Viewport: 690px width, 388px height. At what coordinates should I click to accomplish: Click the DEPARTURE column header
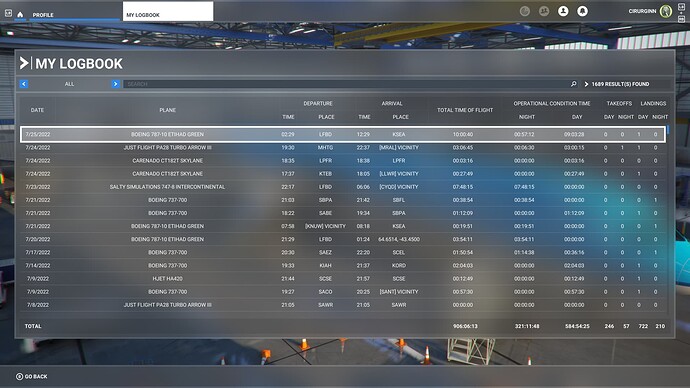click(318, 103)
